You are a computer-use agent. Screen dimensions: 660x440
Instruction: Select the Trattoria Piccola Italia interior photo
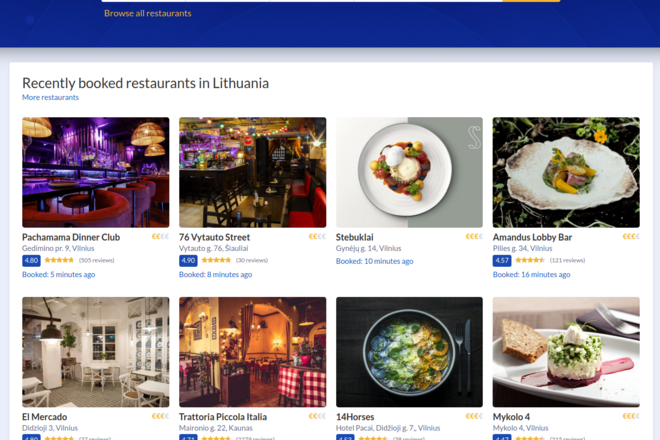[x=253, y=352]
